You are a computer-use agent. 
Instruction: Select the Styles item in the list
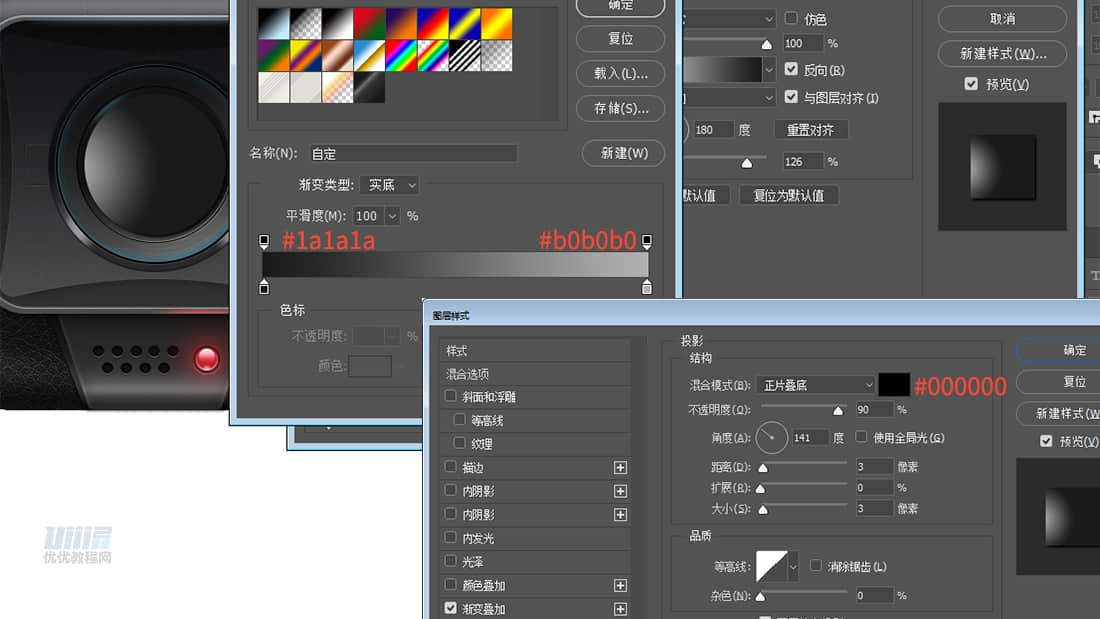(534, 350)
